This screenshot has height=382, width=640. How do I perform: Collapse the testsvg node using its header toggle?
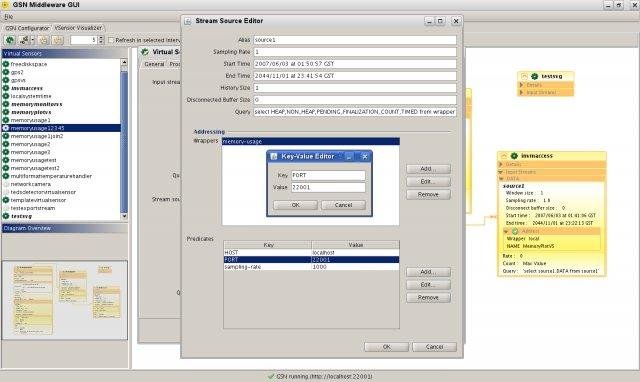(x=524, y=76)
